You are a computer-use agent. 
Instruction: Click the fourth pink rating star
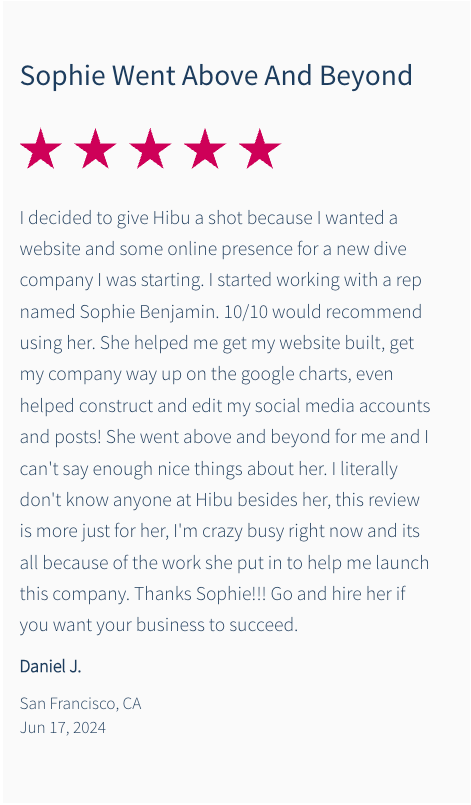click(x=205, y=148)
